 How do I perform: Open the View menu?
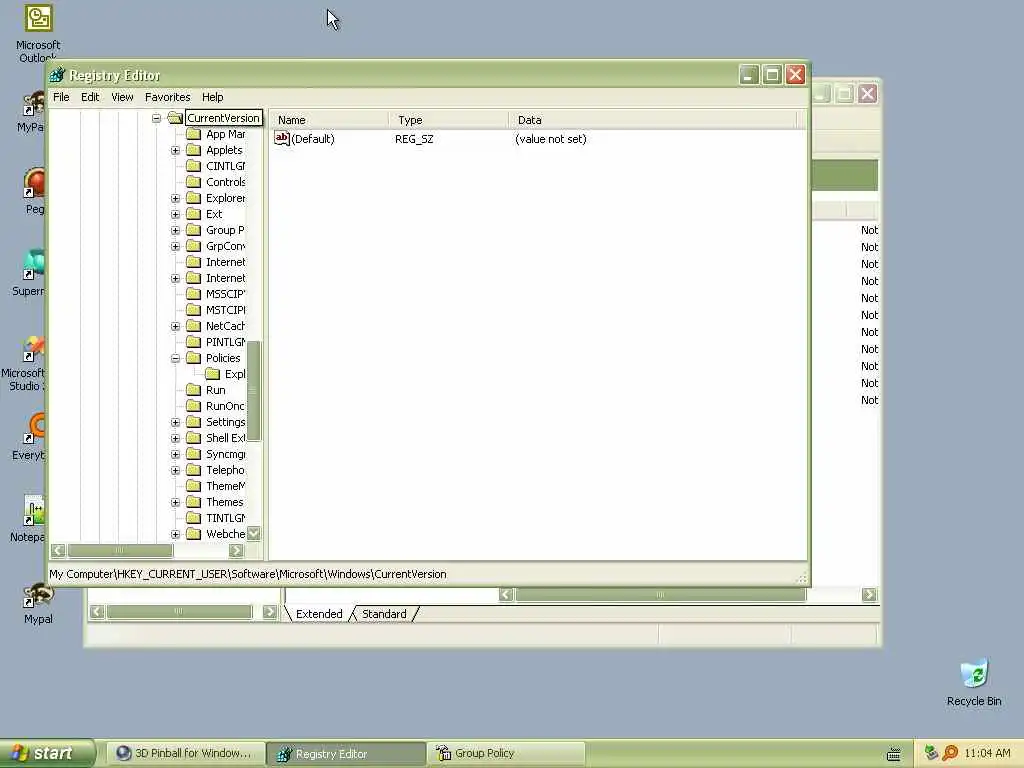tap(122, 97)
